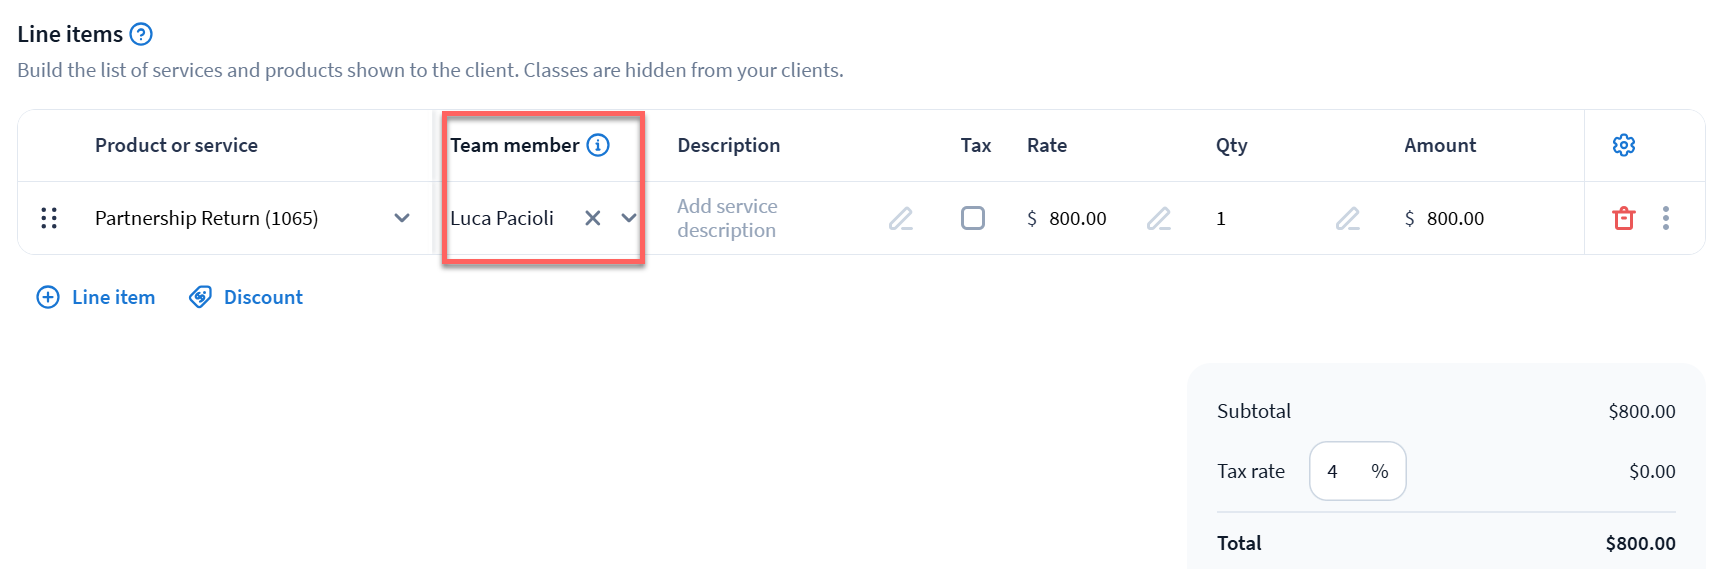Click the Team member info icon

tap(598, 145)
